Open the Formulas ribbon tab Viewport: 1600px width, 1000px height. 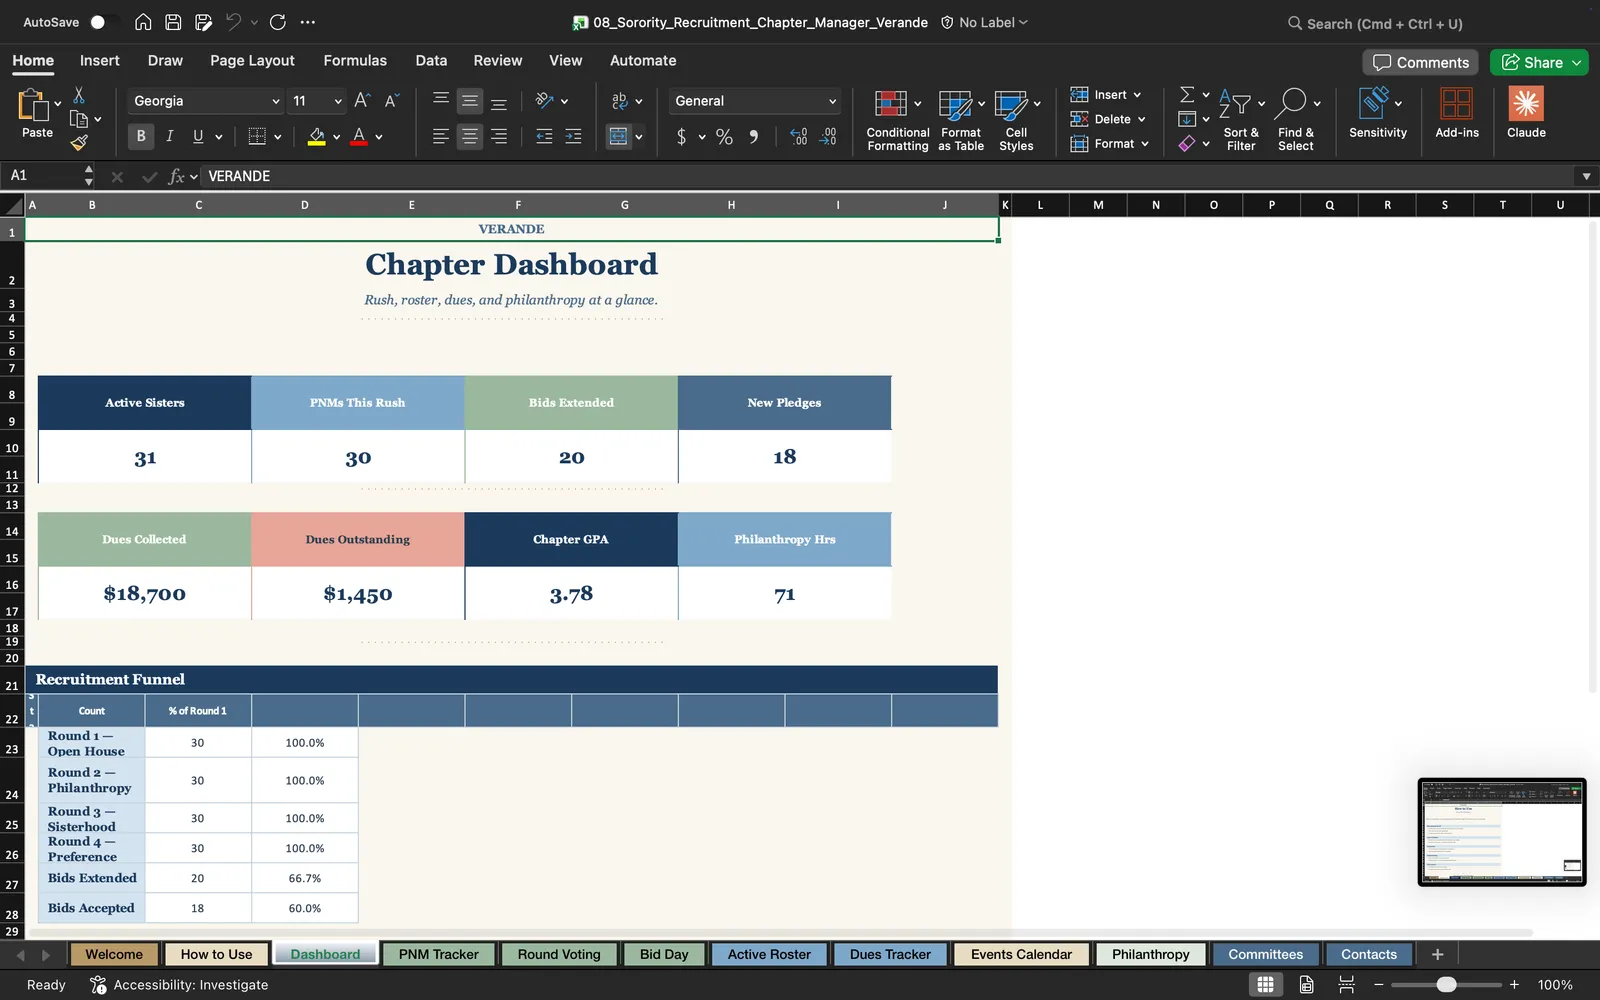click(355, 60)
